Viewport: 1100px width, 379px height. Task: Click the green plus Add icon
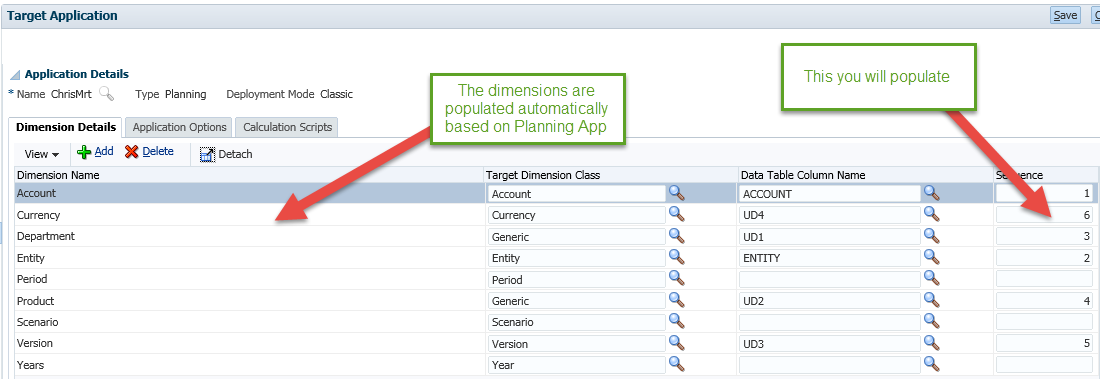point(84,152)
